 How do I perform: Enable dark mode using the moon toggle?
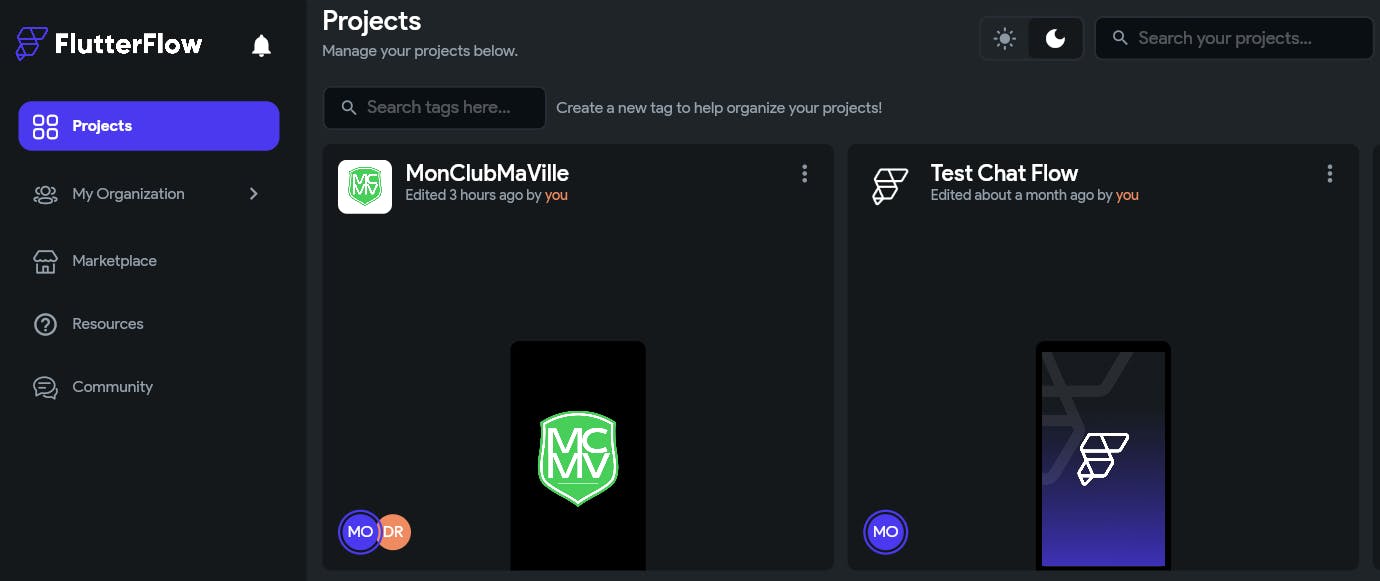(x=1058, y=38)
